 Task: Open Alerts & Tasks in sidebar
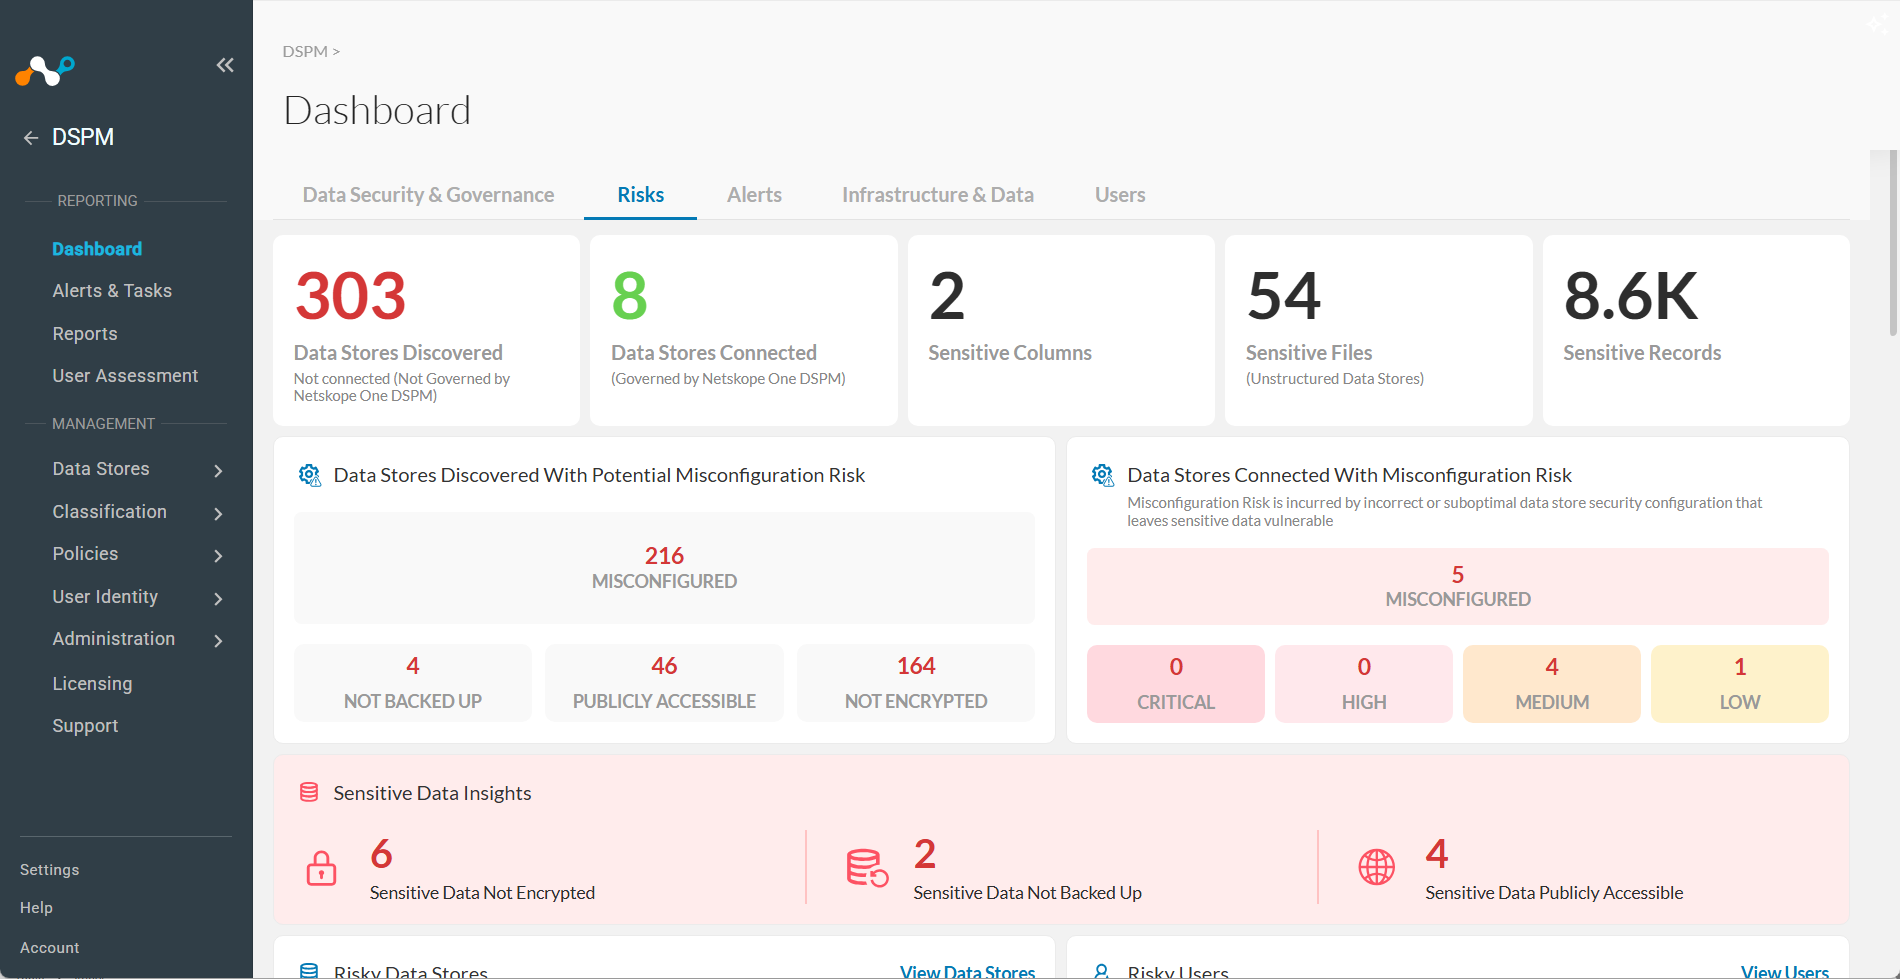112,291
